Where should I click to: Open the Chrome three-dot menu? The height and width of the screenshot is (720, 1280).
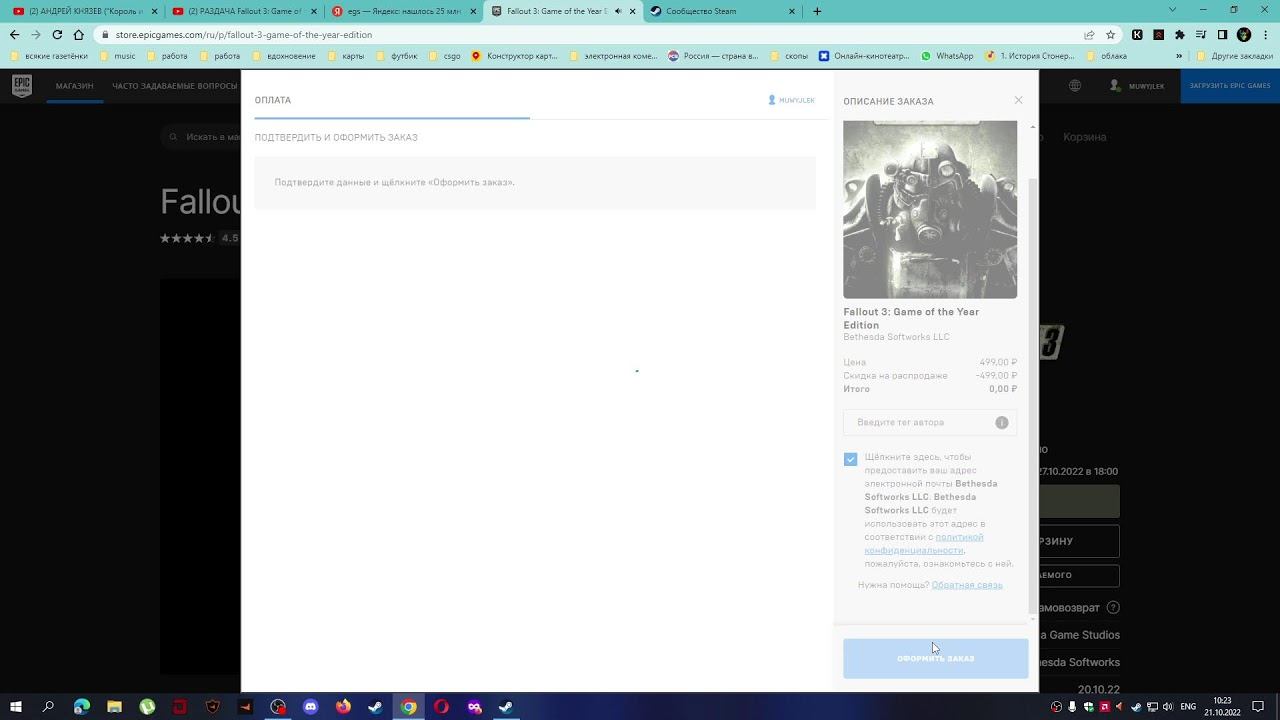tap(1266, 34)
